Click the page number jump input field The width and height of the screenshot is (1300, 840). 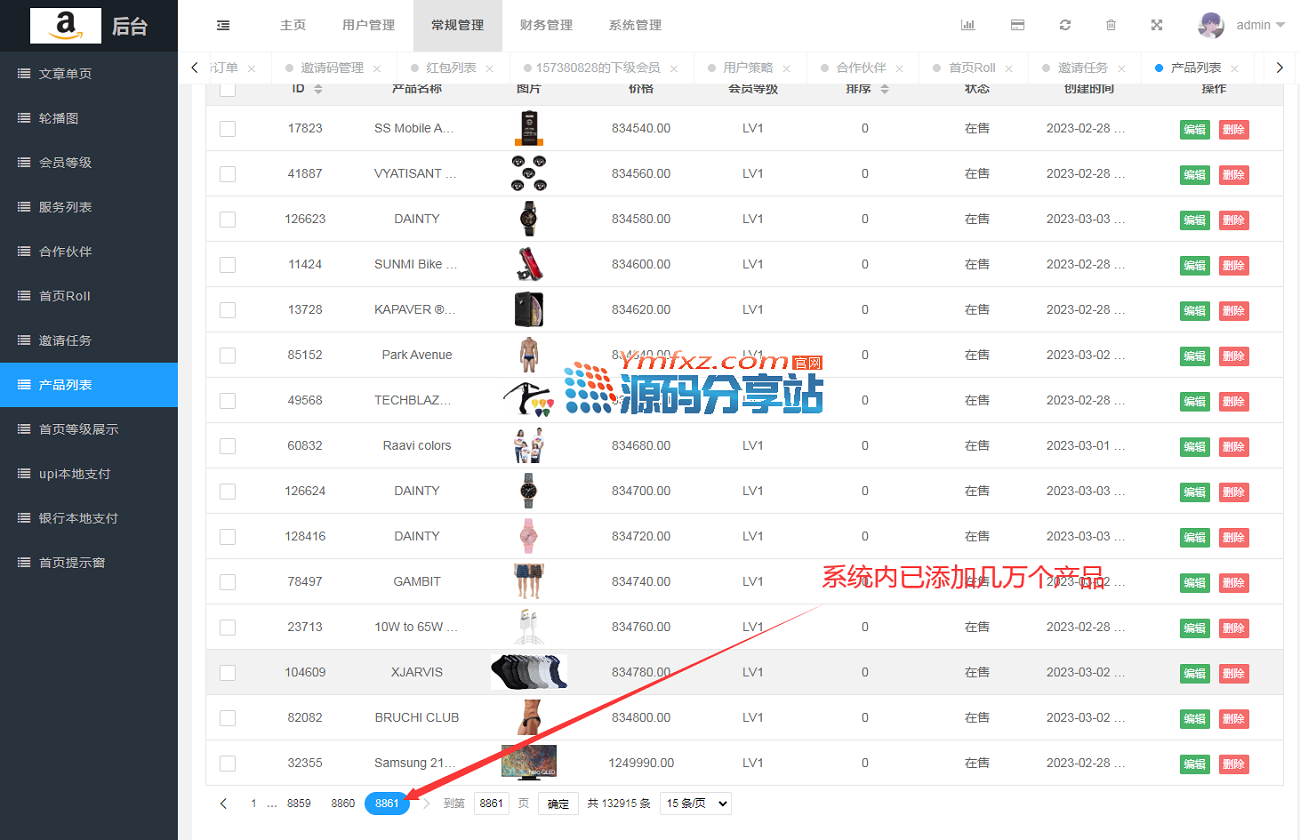click(490, 803)
